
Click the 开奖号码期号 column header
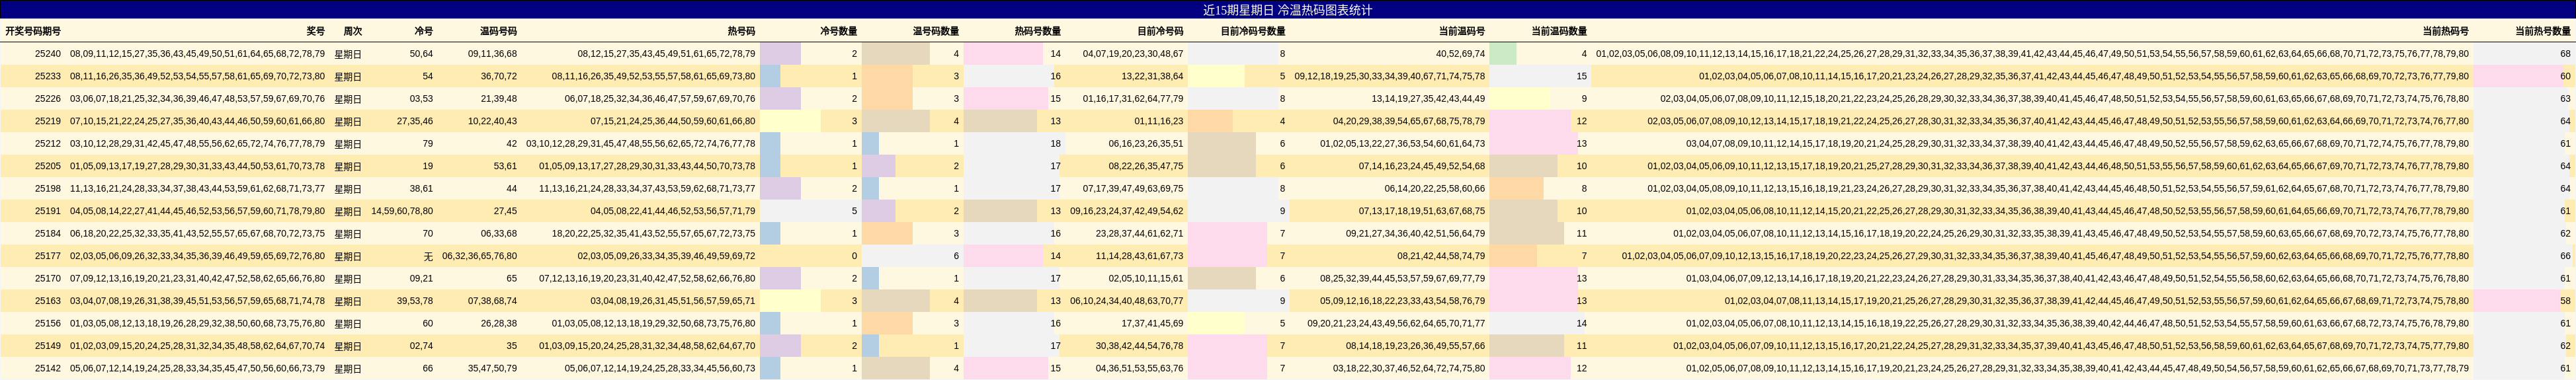click(x=33, y=31)
